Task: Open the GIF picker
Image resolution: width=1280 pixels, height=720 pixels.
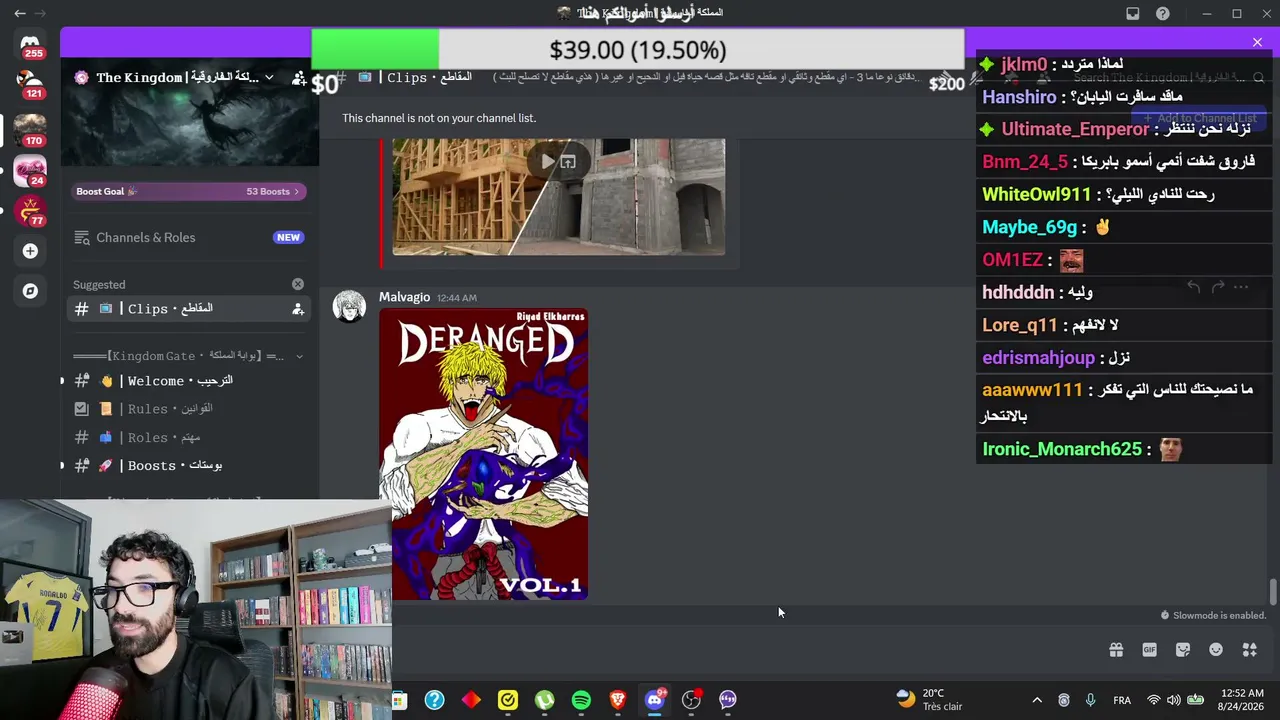Action: tap(1150, 650)
